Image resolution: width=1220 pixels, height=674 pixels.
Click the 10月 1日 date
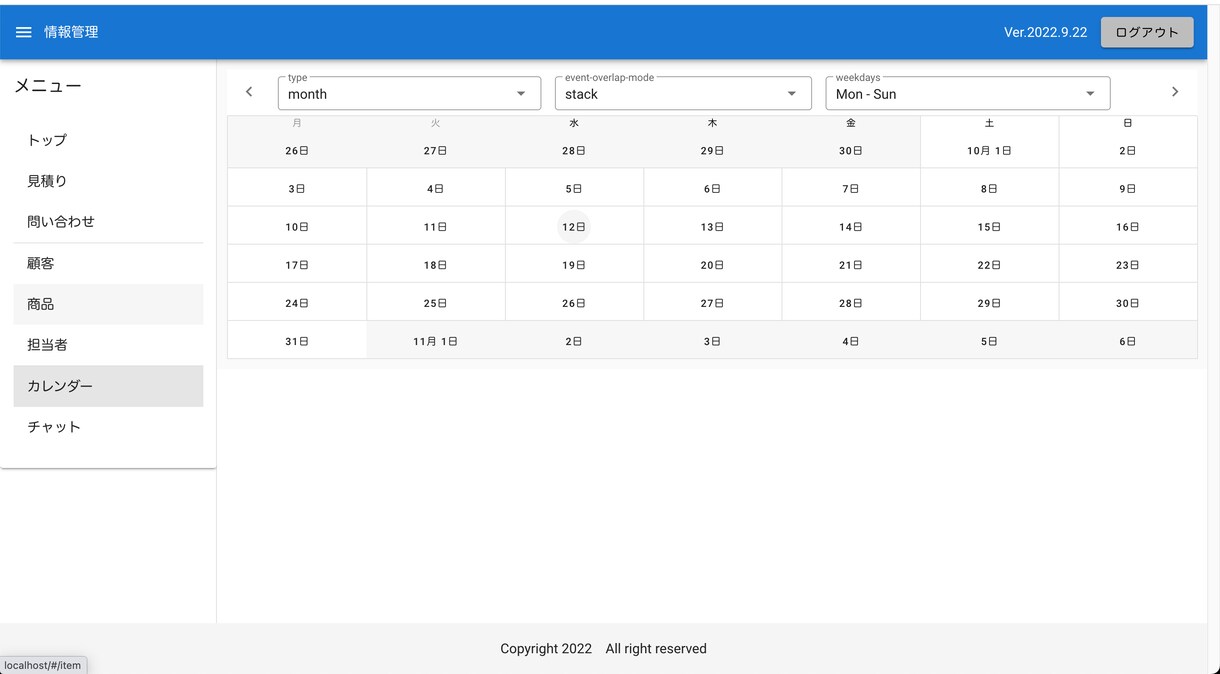click(989, 151)
